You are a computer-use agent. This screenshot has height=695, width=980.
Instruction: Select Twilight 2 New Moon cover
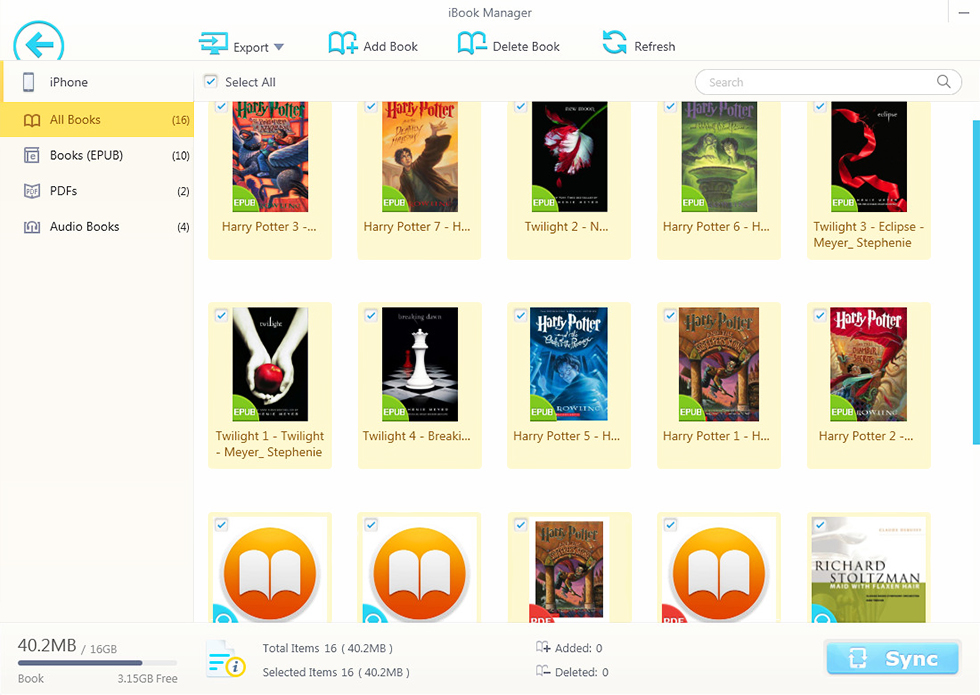(x=569, y=157)
